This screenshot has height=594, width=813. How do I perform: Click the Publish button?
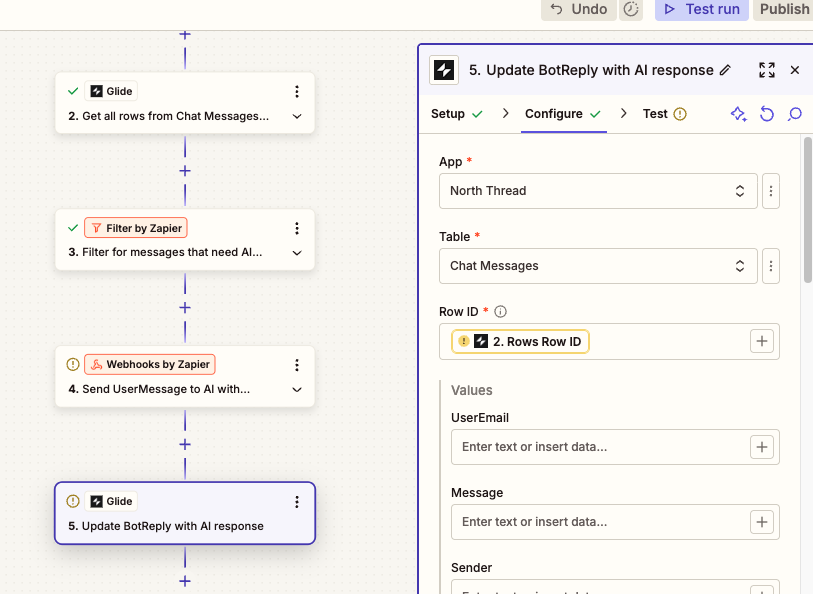coord(784,9)
